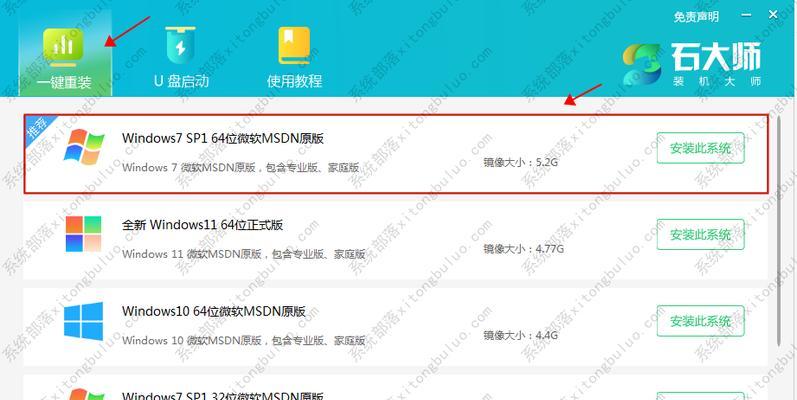Switch to U 盘启动 tab
This screenshot has height=400, width=797.
pos(181,53)
